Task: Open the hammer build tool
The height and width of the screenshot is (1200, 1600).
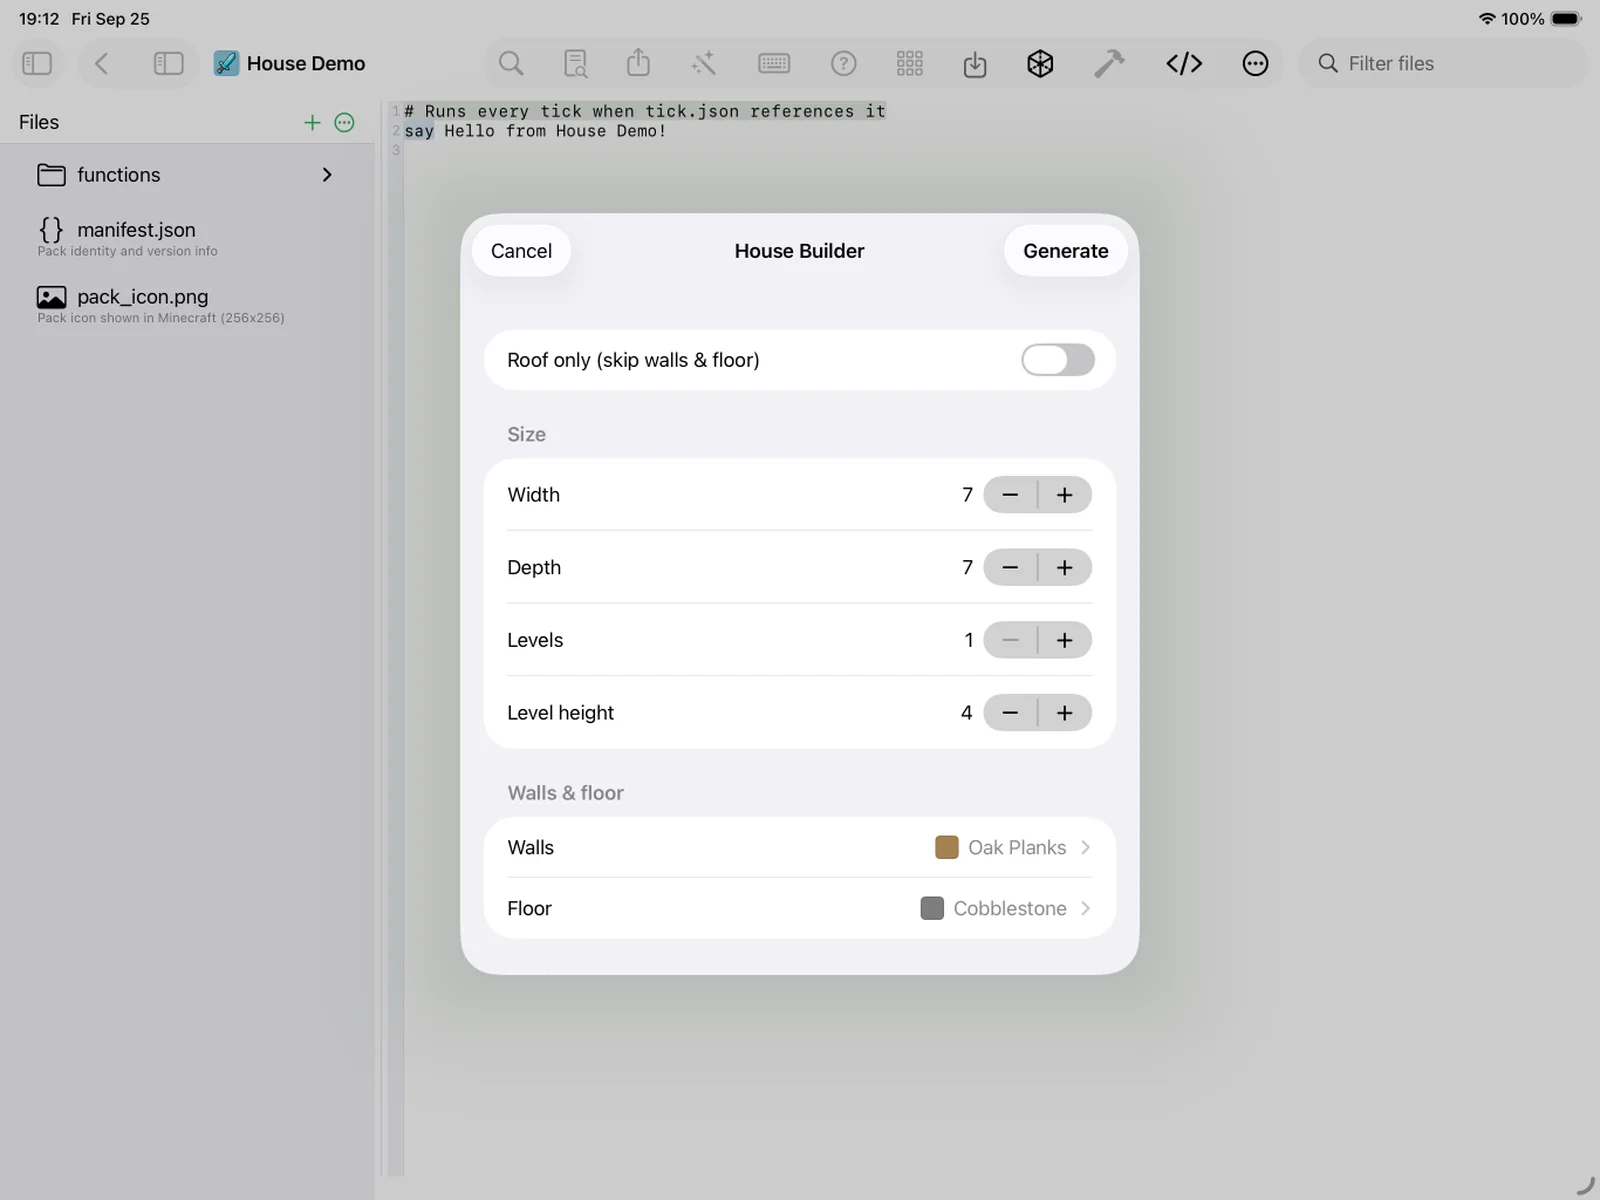Action: coord(1108,63)
